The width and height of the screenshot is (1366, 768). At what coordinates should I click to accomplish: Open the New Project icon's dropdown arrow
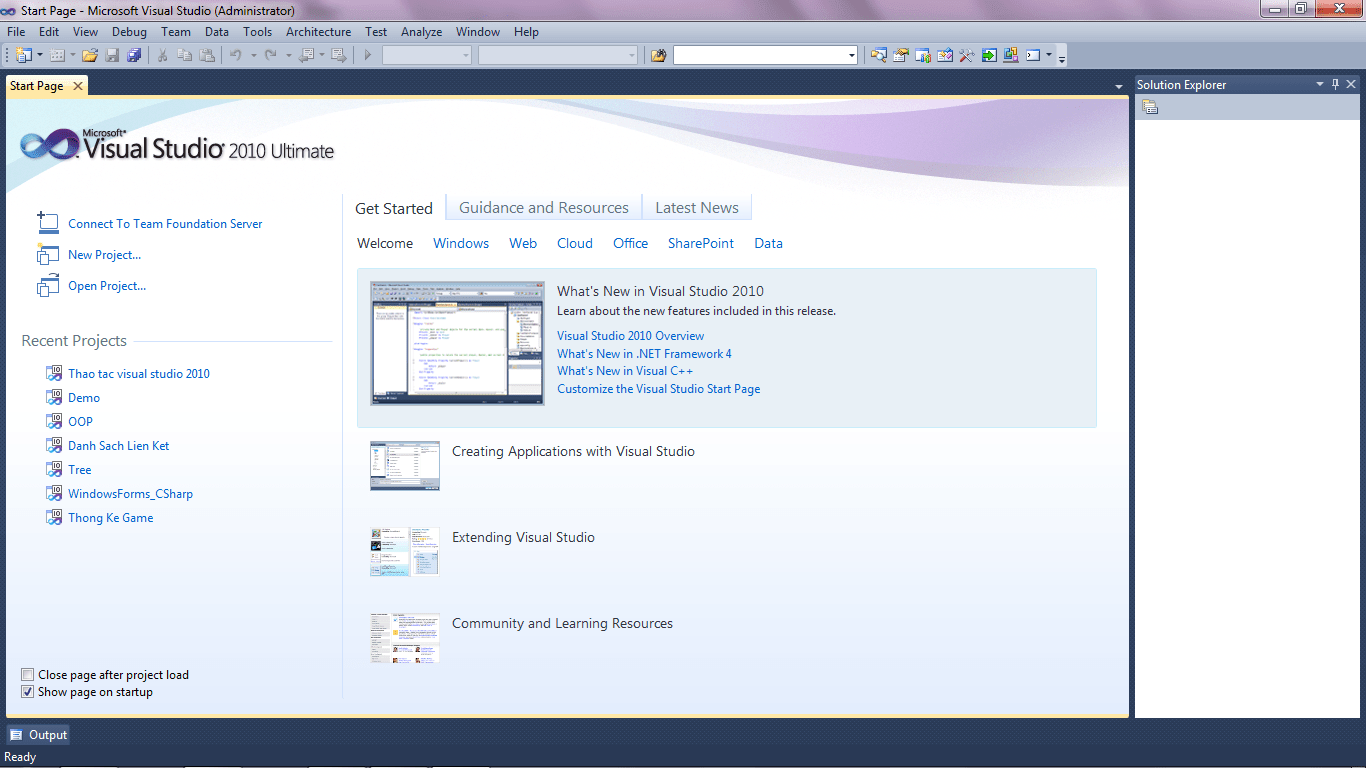(x=38, y=55)
